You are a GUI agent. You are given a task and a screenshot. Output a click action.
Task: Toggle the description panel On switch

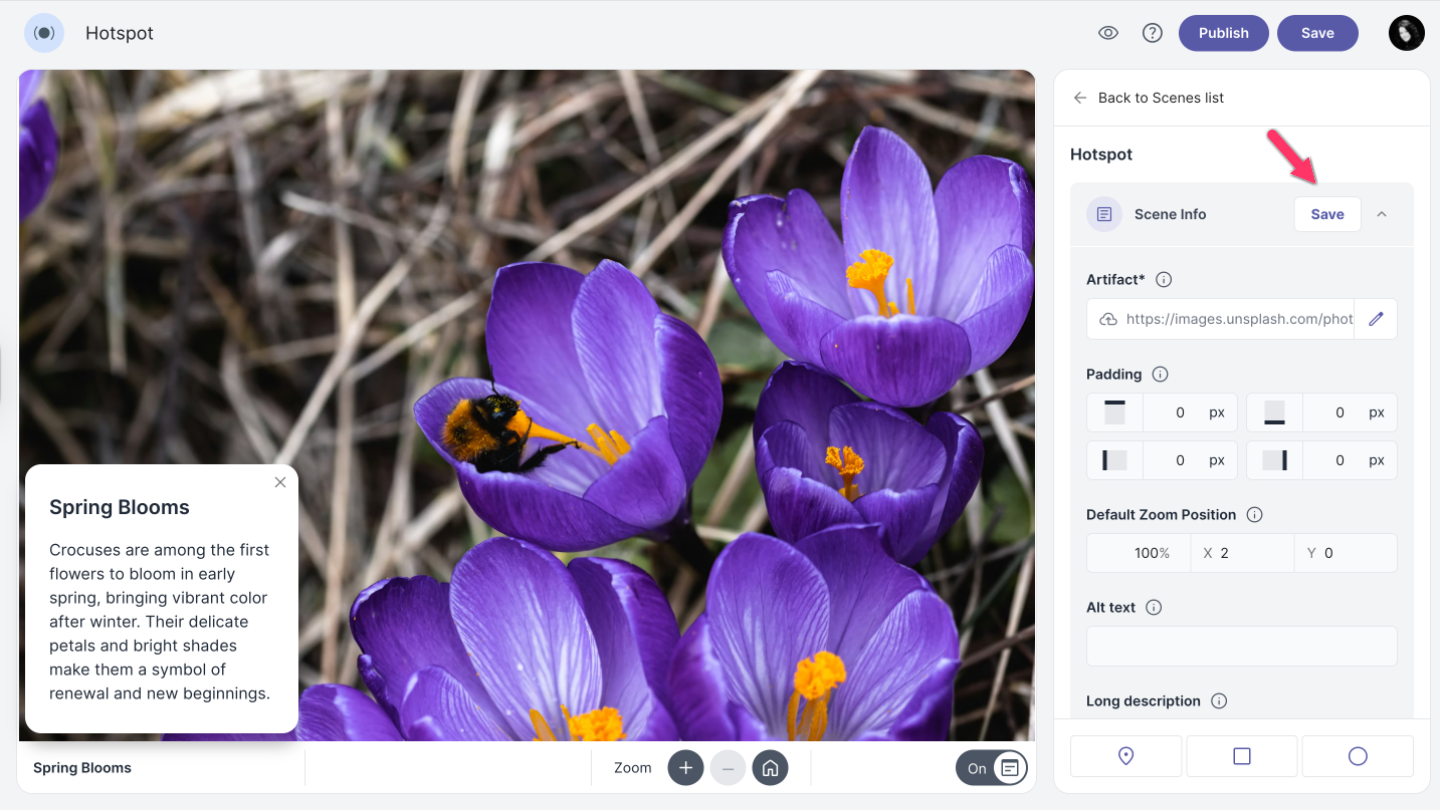992,768
